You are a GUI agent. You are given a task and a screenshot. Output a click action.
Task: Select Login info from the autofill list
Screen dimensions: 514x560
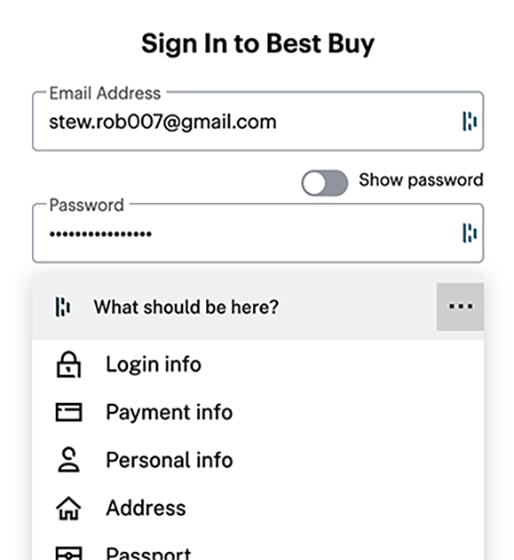[258, 365]
